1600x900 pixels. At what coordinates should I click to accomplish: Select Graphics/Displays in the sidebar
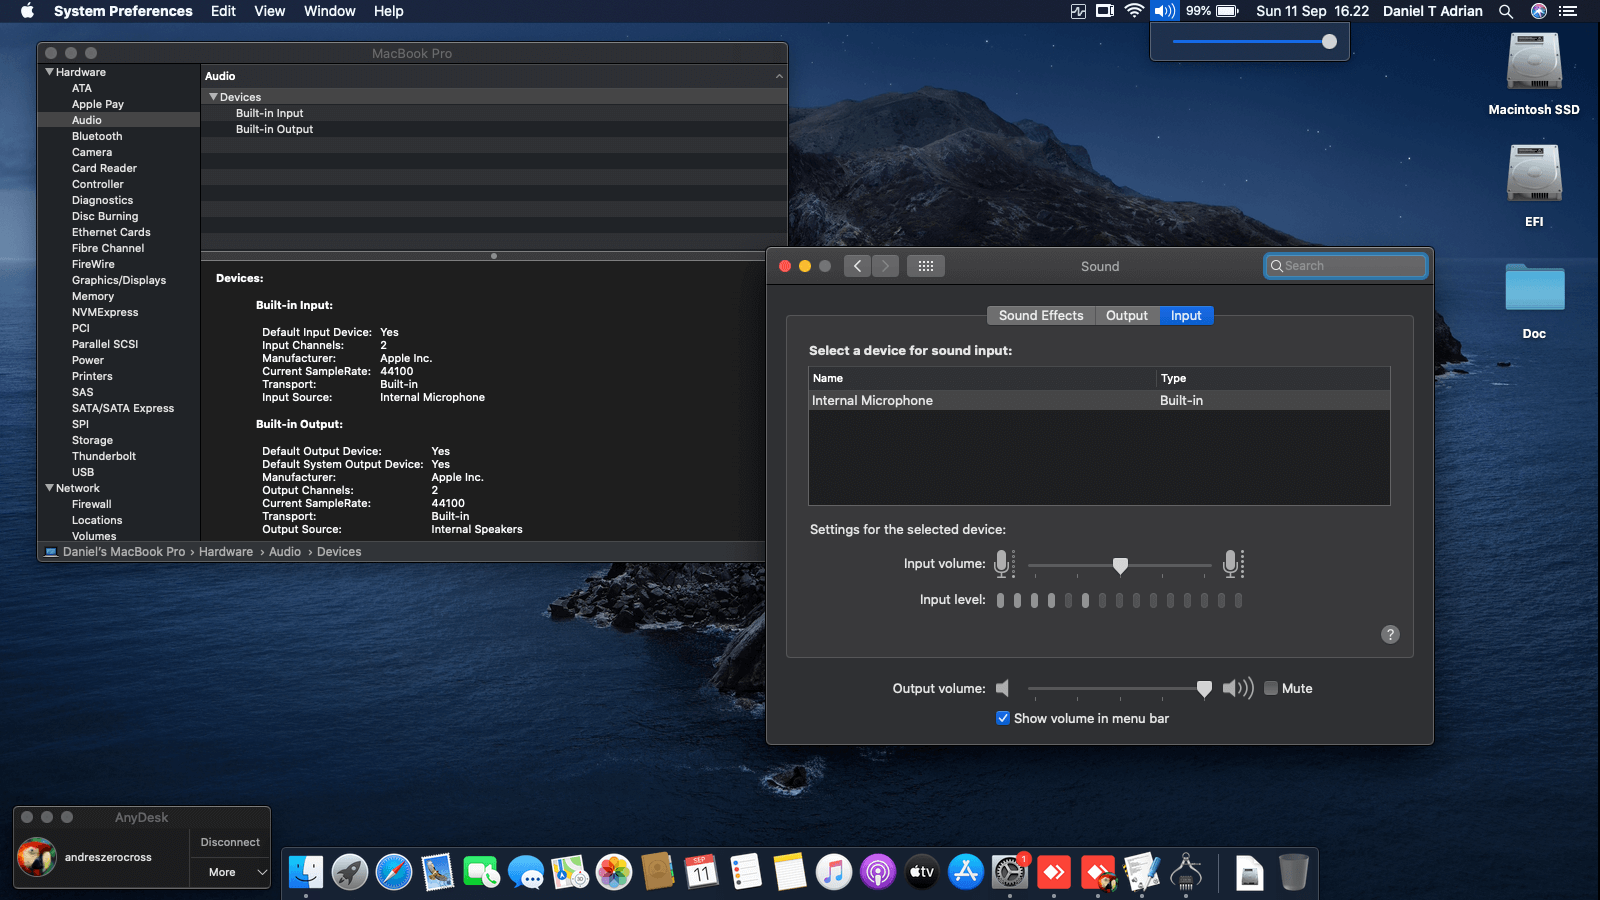coord(119,280)
